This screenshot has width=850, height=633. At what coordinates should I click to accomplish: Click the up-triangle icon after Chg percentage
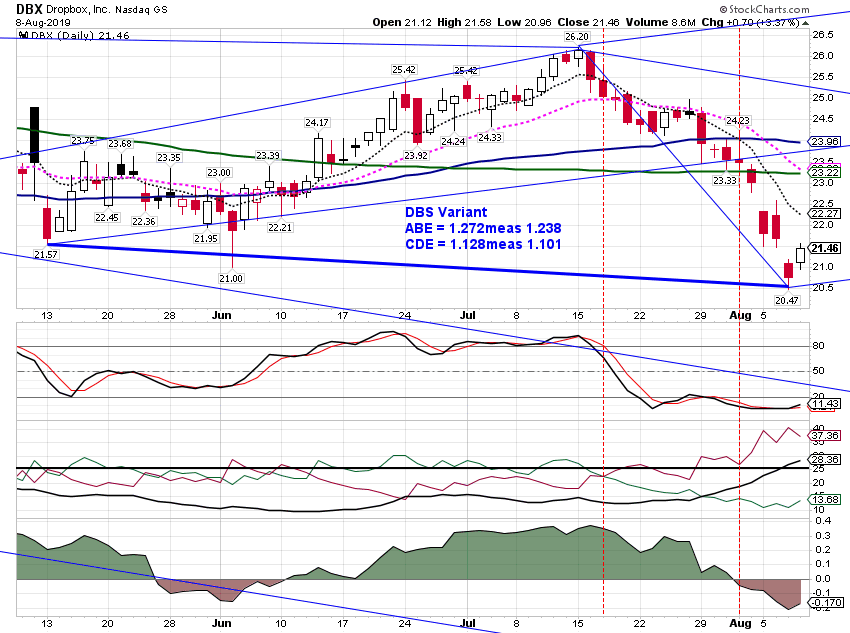[806, 23]
